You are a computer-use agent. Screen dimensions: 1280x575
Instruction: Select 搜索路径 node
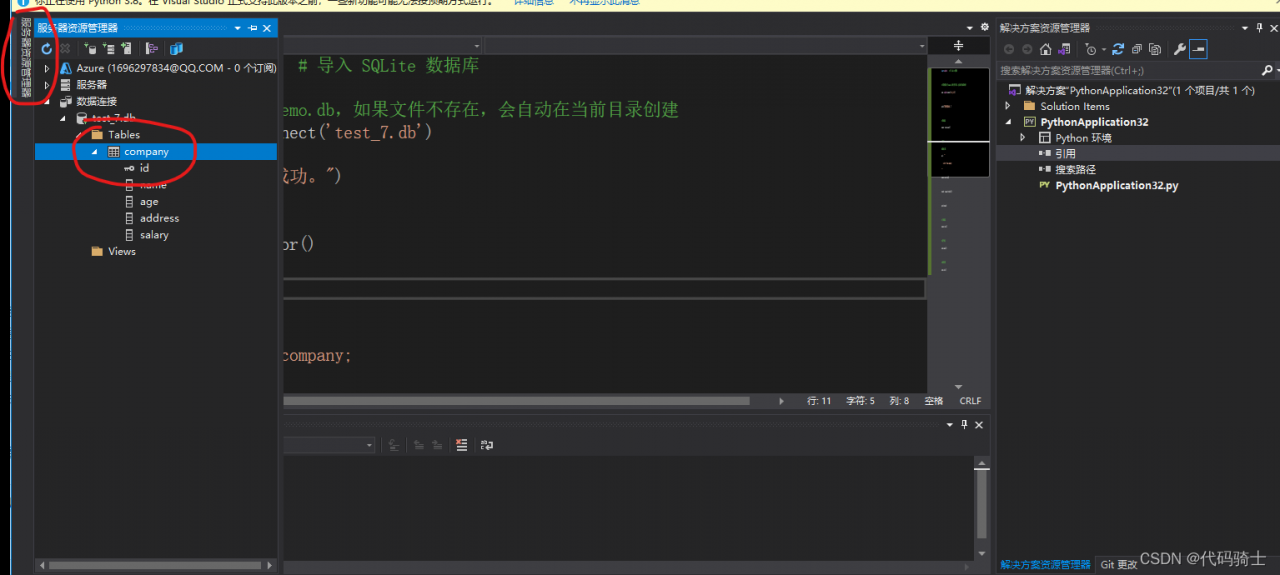[x=1075, y=170]
